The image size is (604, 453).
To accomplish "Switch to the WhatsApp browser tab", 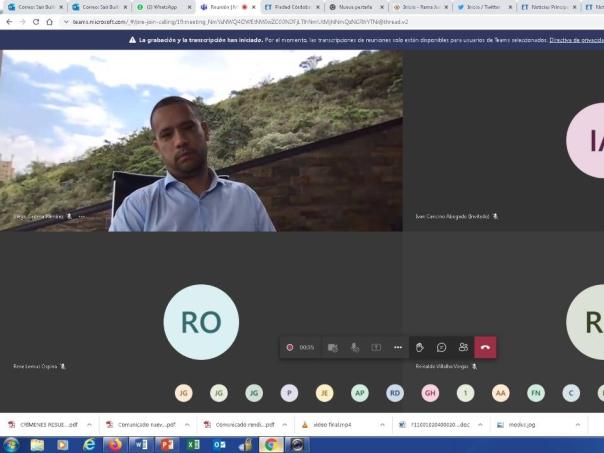I will tap(165, 6).
